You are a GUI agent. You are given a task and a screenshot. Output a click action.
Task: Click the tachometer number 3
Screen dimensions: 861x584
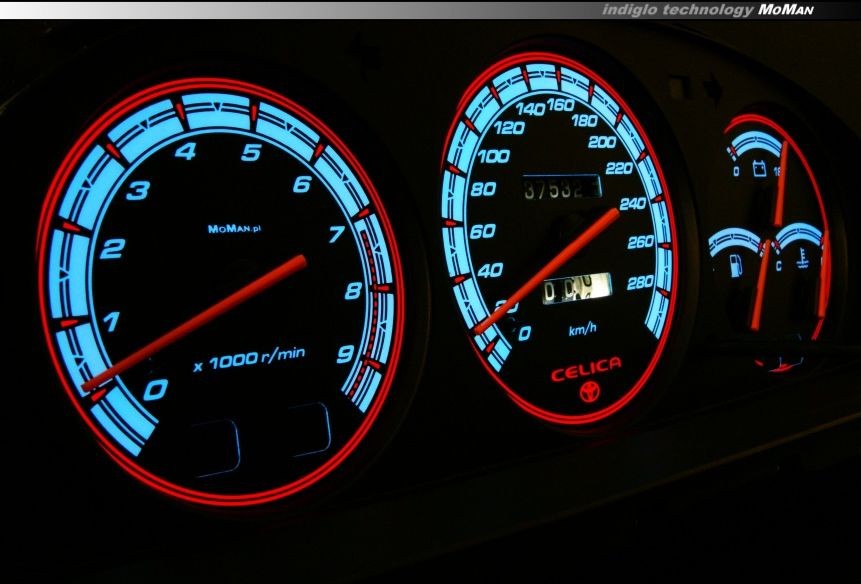click(138, 190)
